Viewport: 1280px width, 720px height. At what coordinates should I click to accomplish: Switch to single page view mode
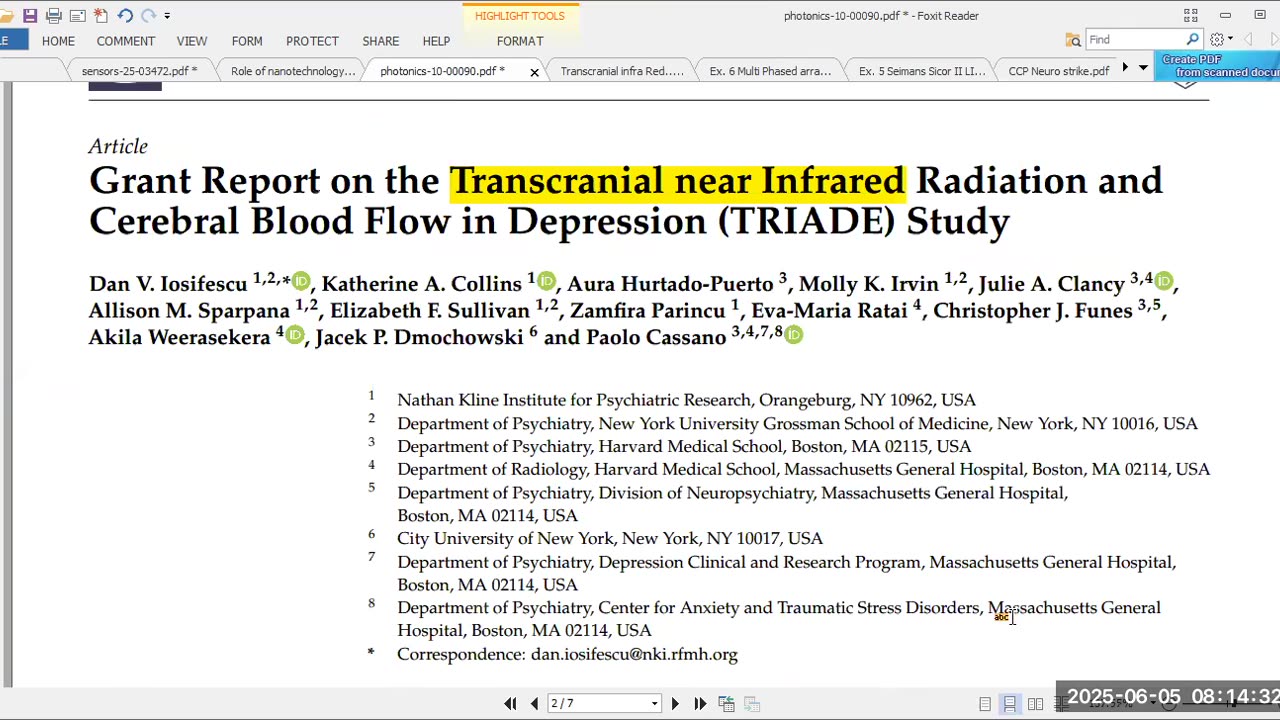pos(985,704)
